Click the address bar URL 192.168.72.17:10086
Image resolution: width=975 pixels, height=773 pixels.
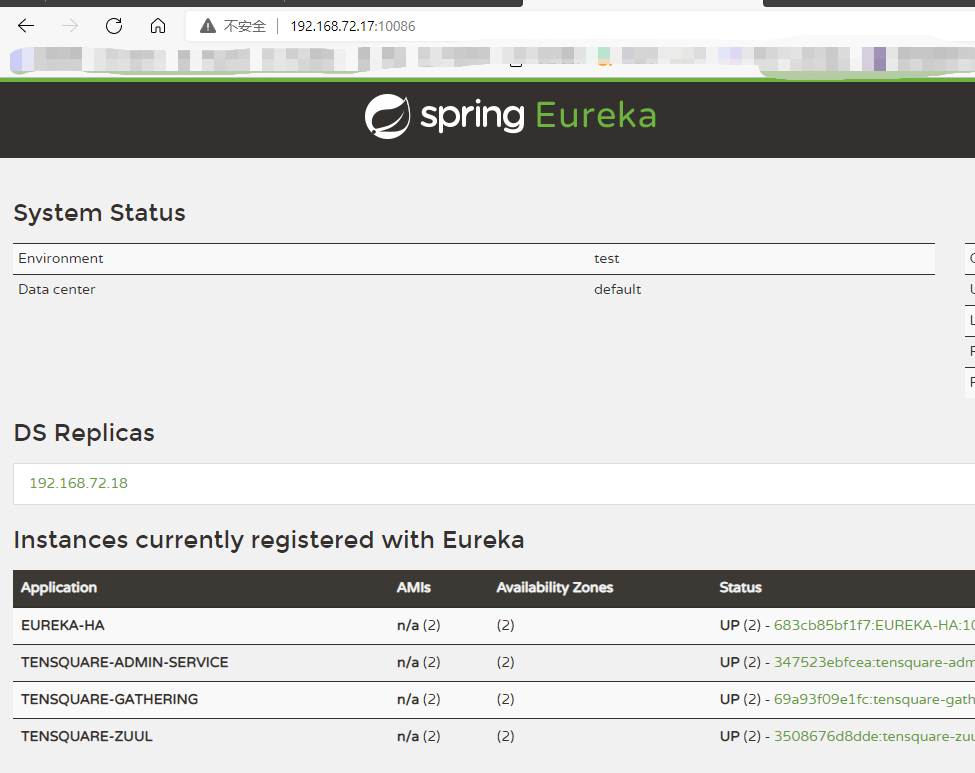tap(352, 26)
